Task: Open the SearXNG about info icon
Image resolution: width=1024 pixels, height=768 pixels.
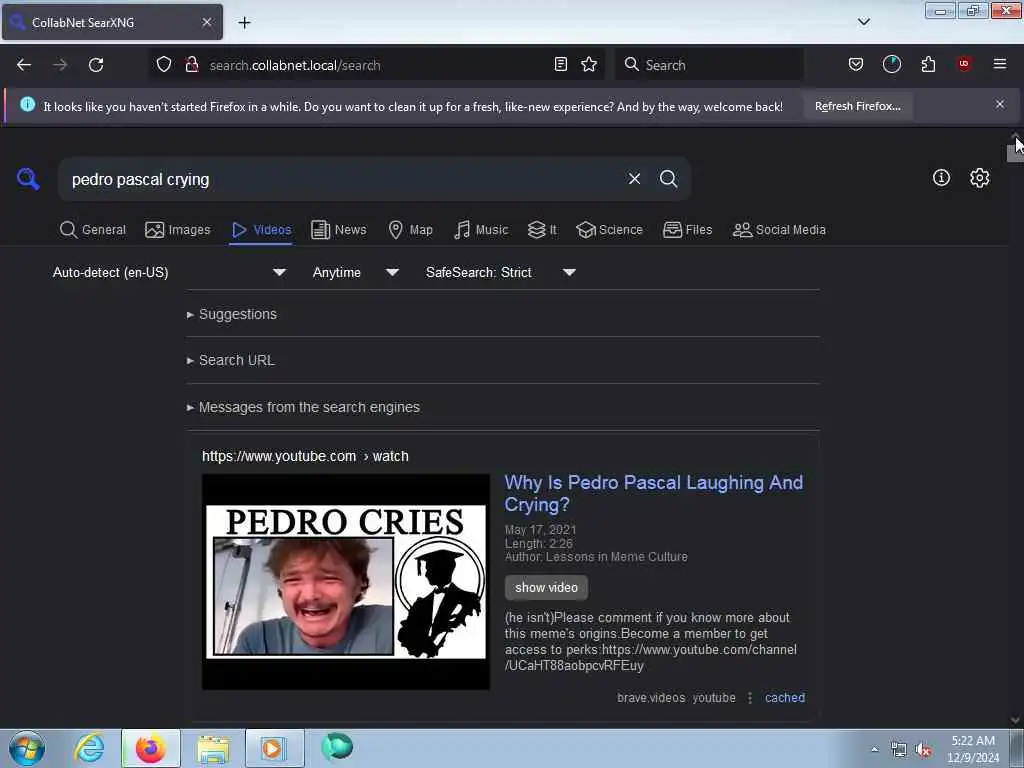Action: coord(941,178)
